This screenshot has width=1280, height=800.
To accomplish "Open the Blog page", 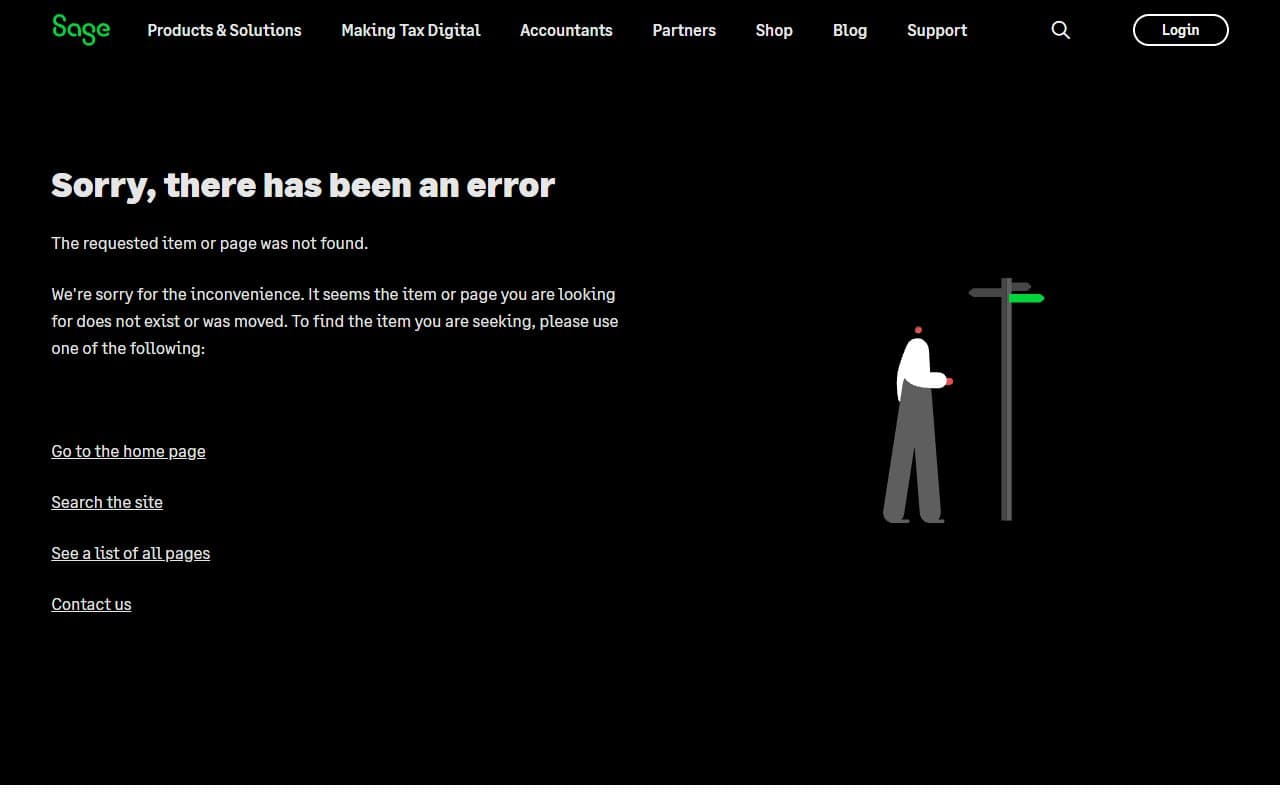I will pos(849,30).
